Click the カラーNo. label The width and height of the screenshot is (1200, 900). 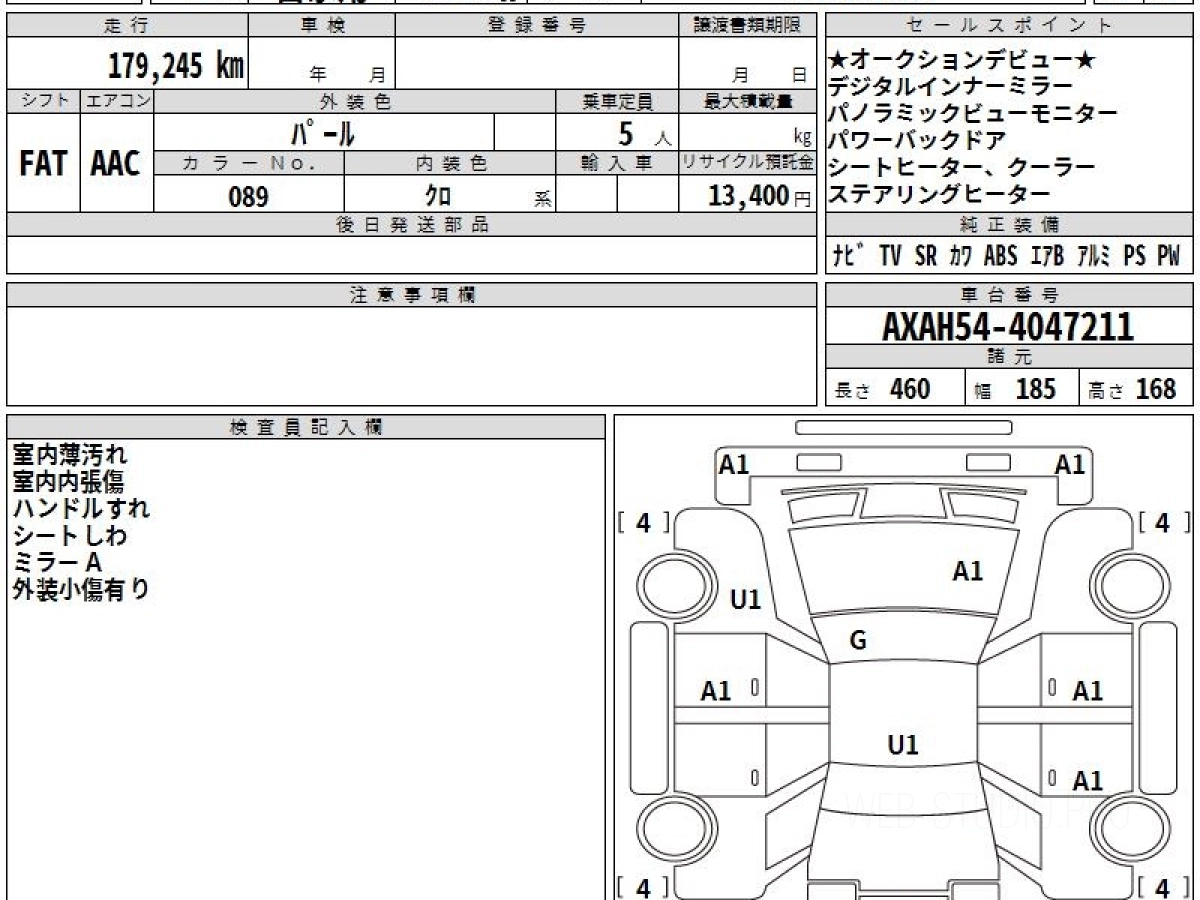click(249, 163)
